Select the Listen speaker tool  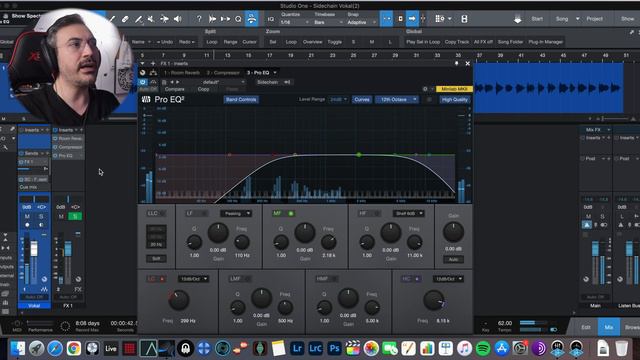pos(178,19)
